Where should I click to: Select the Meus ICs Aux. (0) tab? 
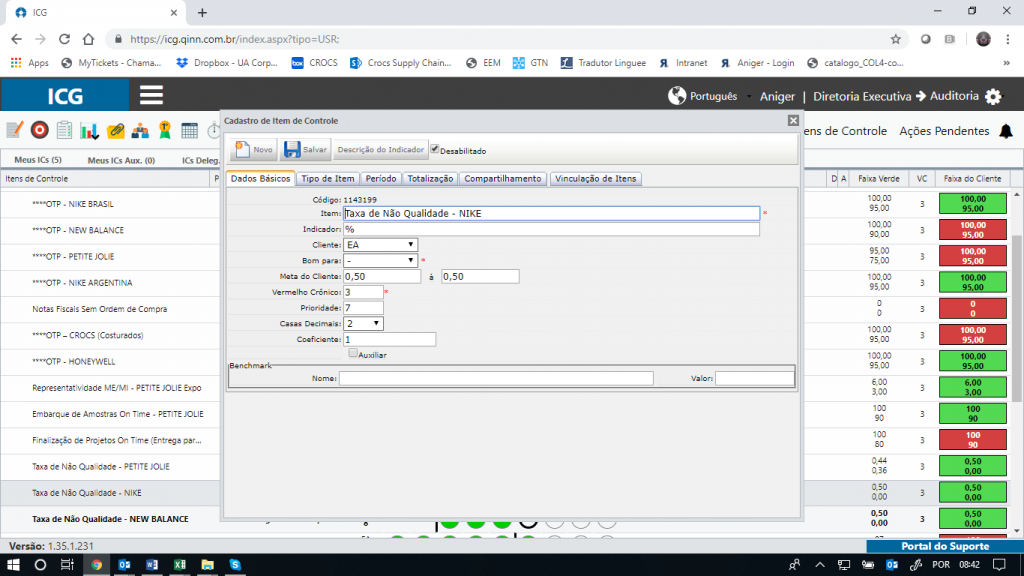pyautogui.click(x=121, y=160)
